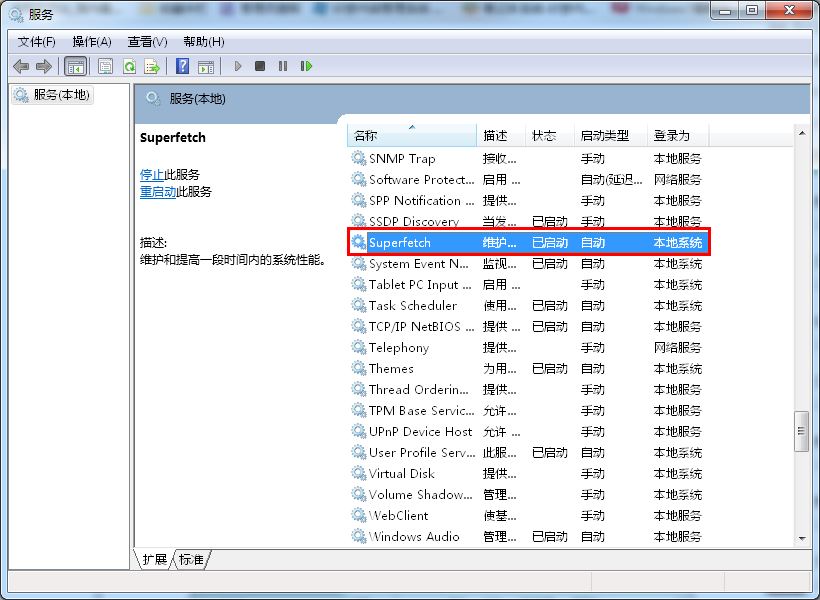Select the Tablet PC Input gear icon
Screen dimensions: 820x600
pos(358,284)
